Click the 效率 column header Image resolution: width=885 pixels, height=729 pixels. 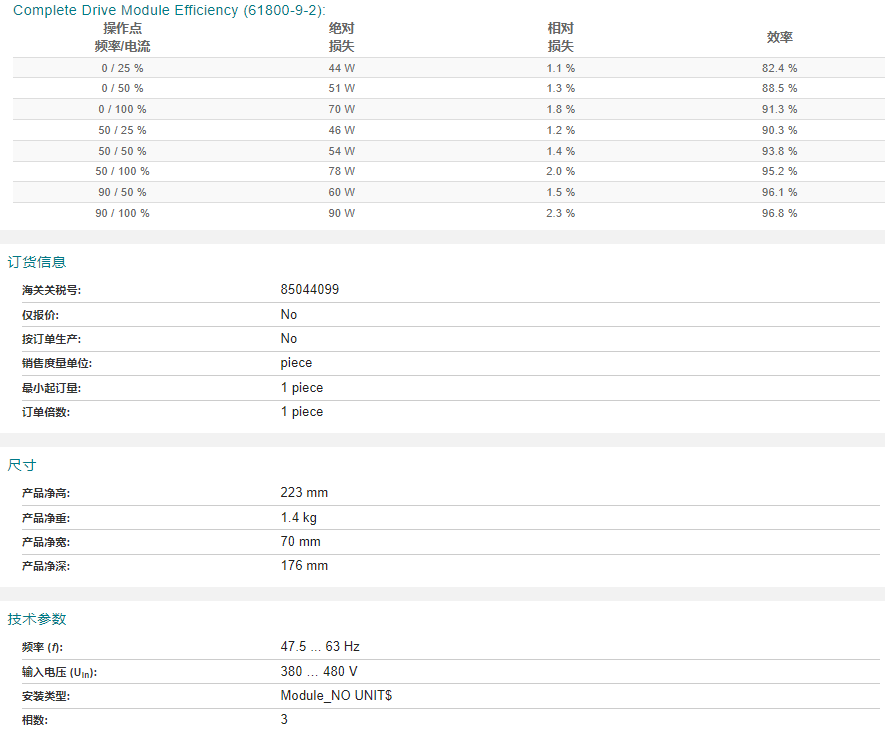779,37
